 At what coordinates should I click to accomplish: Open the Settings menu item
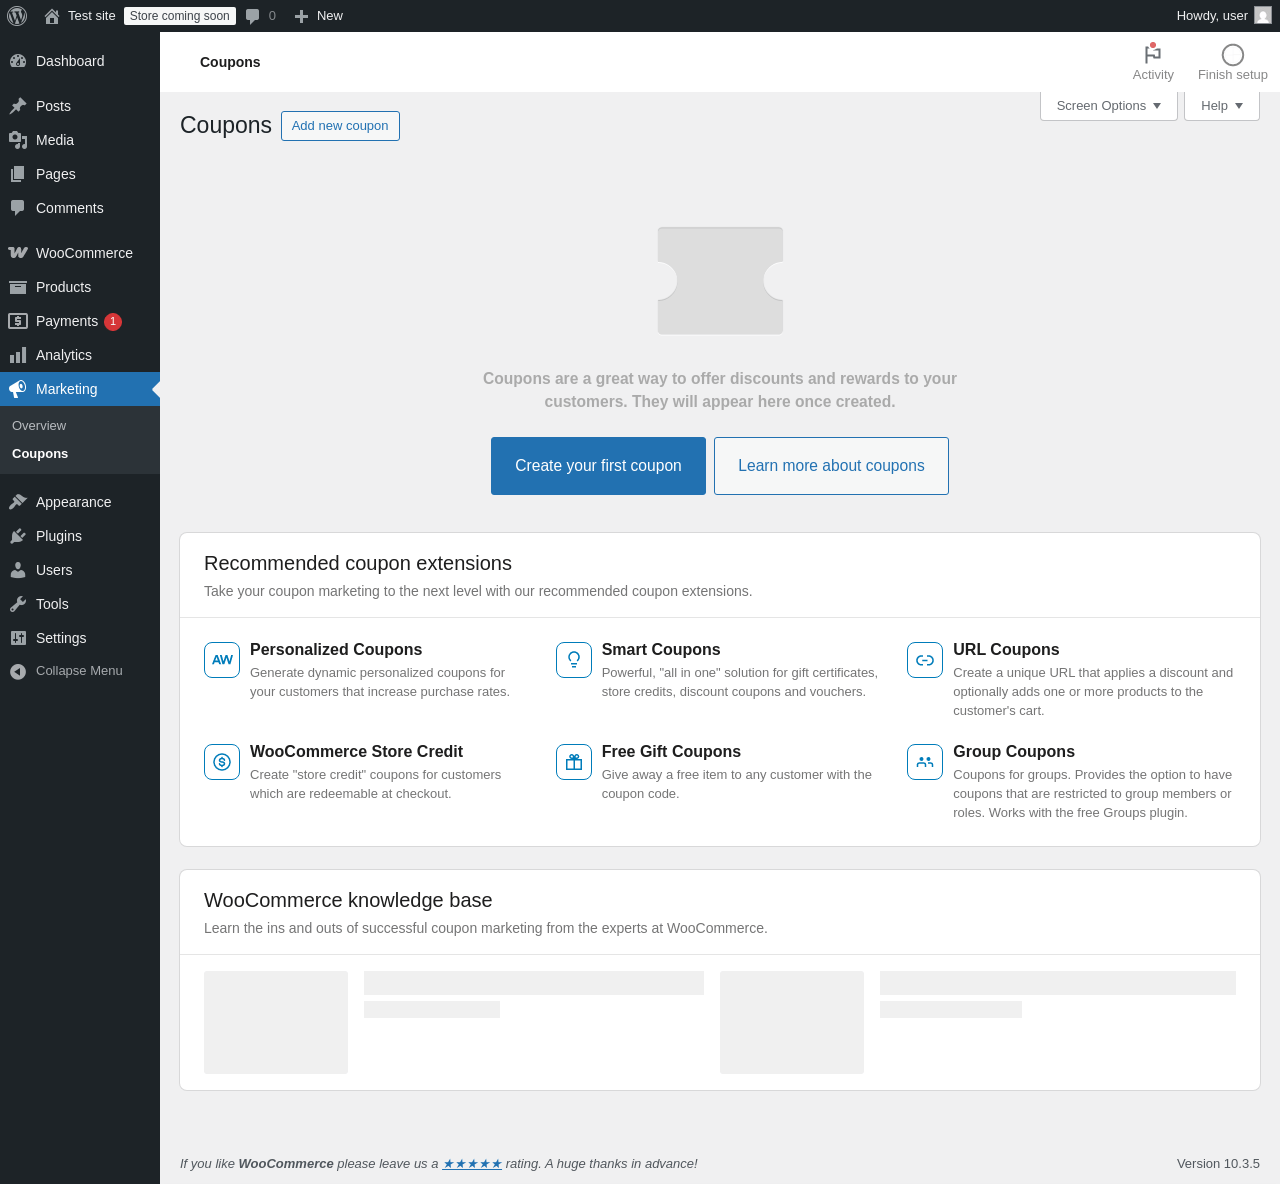(80, 638)
